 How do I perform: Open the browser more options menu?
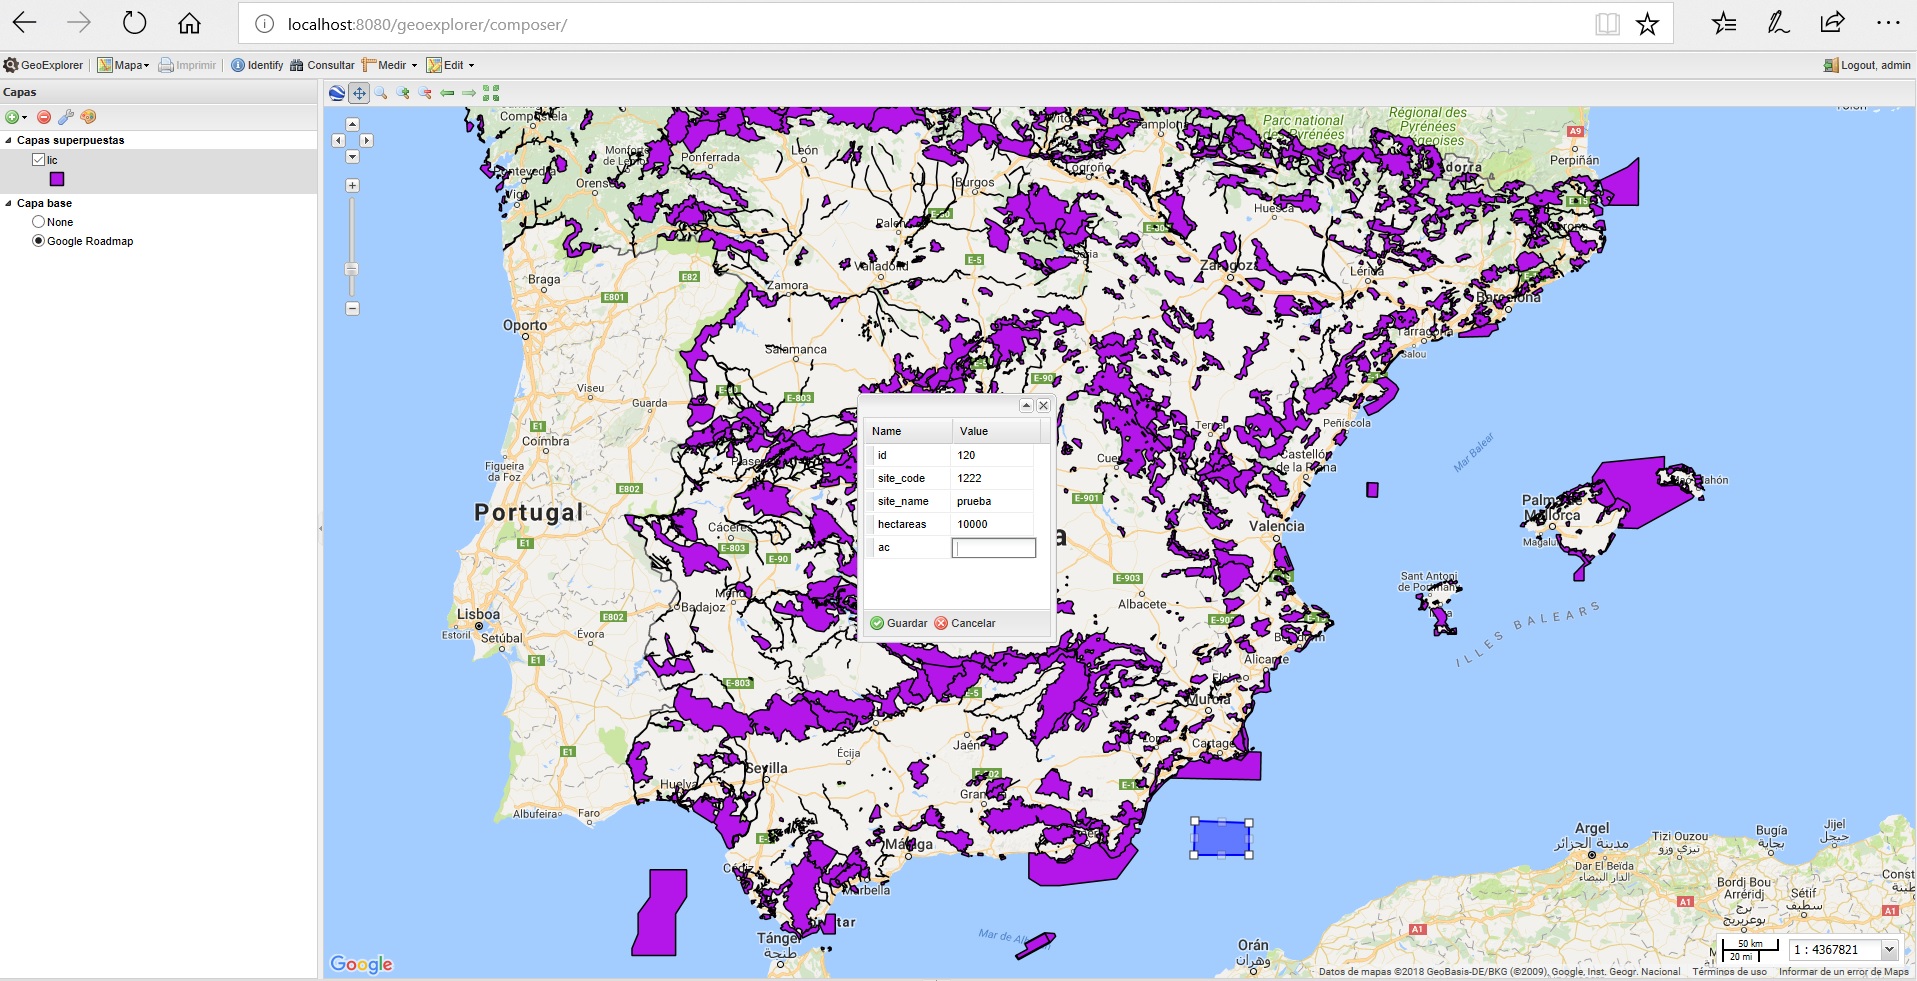click(1888, 23)
